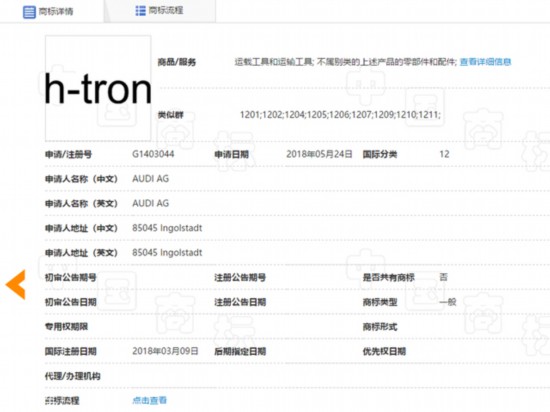Click the 注册公告期号 label
The width and height of the screenshot is (550, 412).
pyautogui.click(x=240, y=277)
